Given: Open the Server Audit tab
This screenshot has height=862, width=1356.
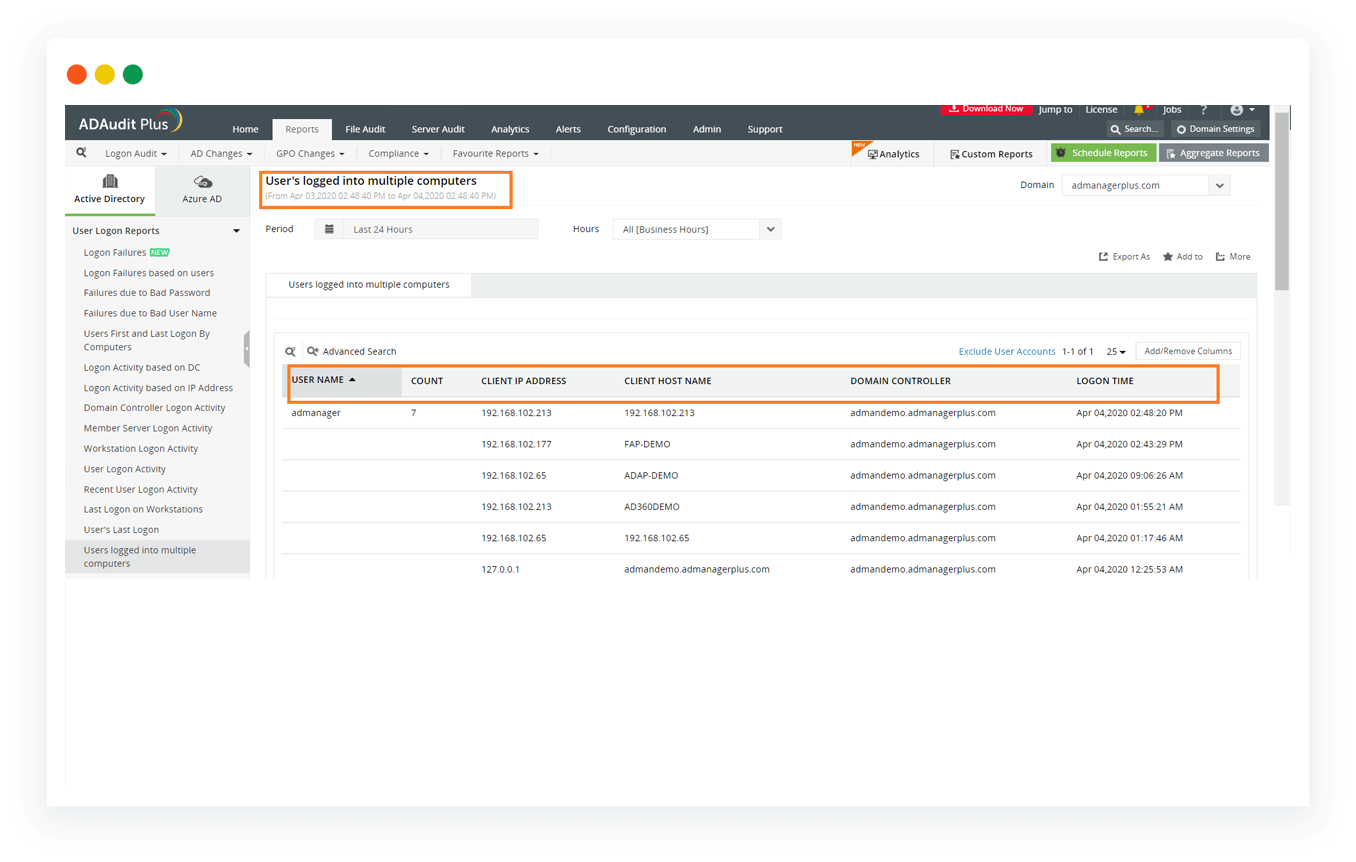Looking at the screenshot, I should click(438, 129).
